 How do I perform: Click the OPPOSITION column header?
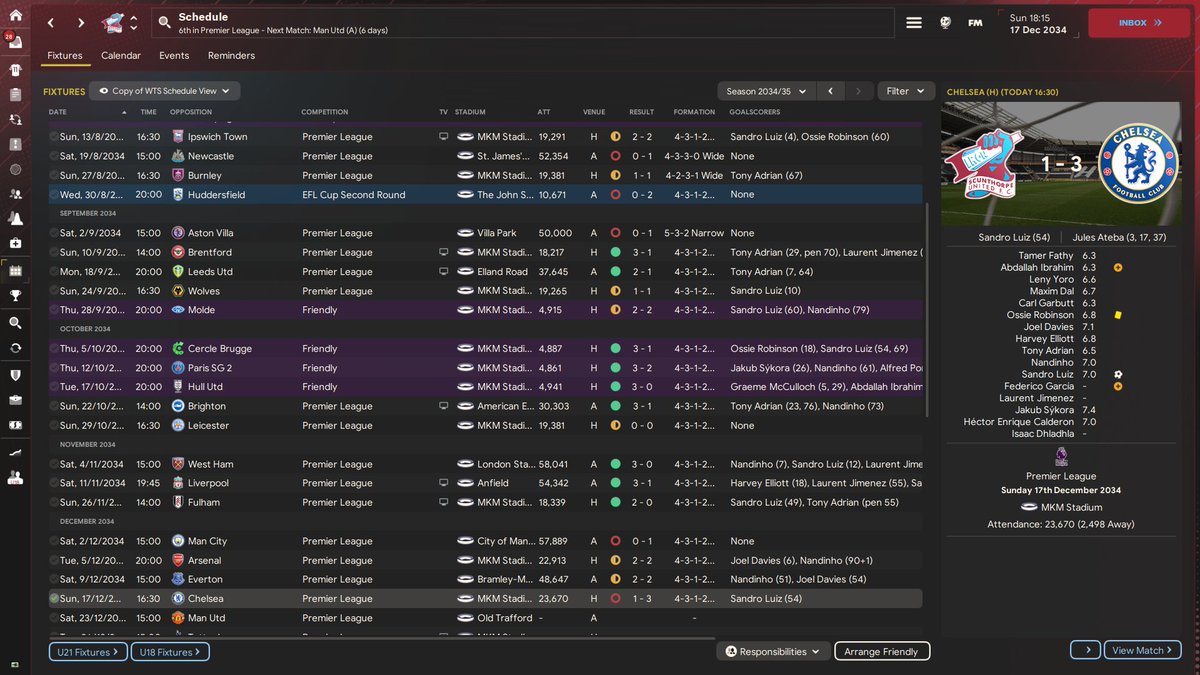pos(191,112)
